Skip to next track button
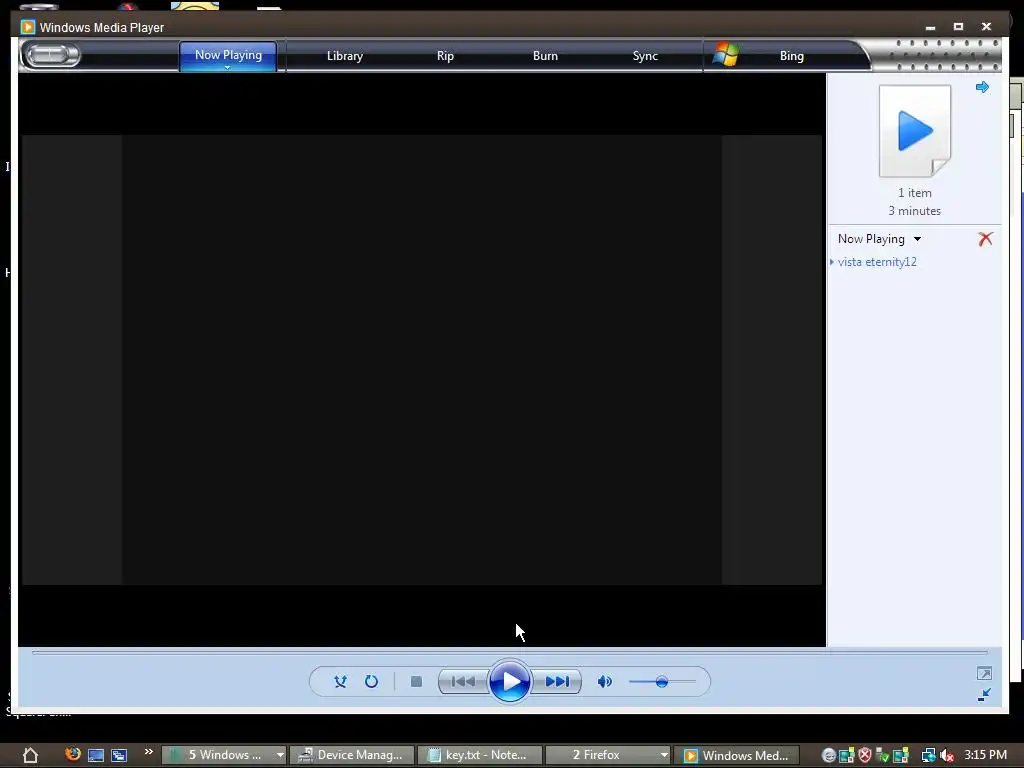Screen dimensions: 1024x768 pos(557,681)
